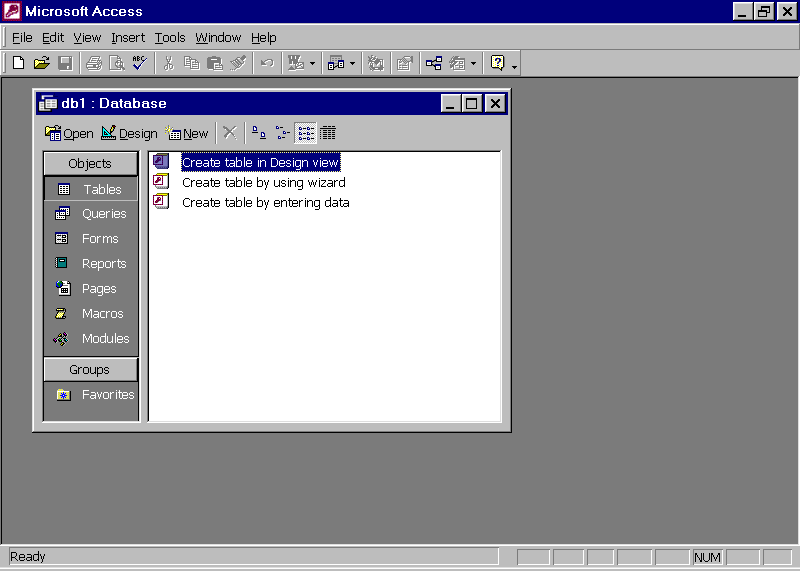Click the NUM indicator in status bar
Image resolution: width=800 pixels, height=571 pixels.
click(x=707, y=557)
